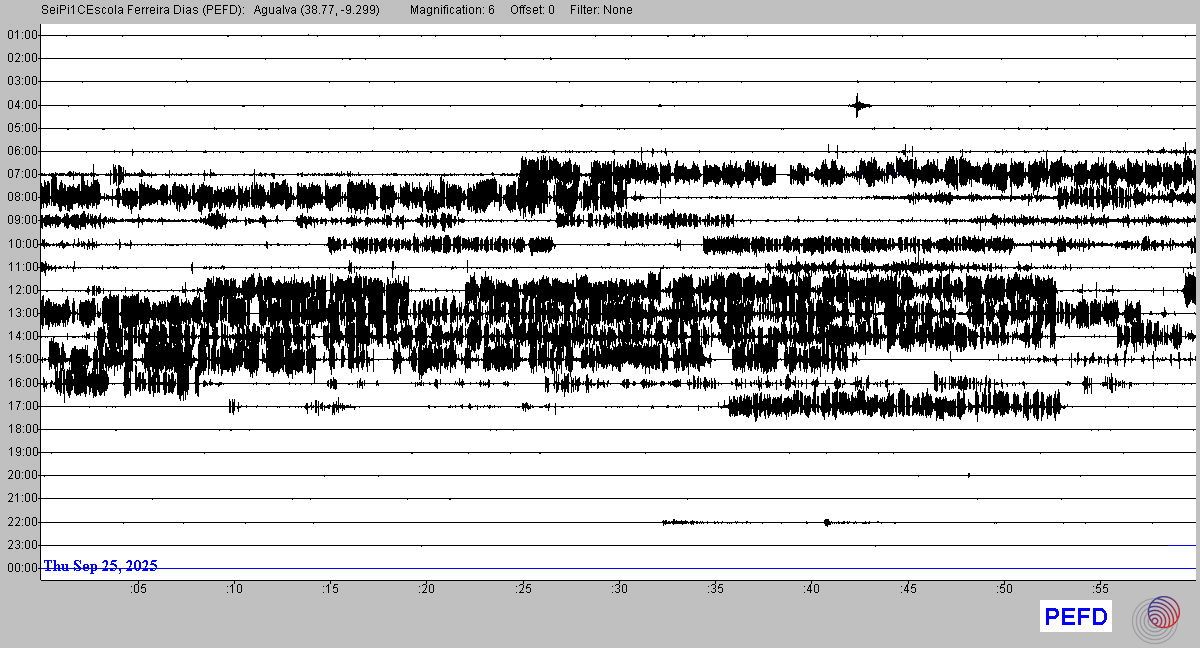Click the blue PEFD station label
The height and width of the screenshot is (648, 1200).
1076,617
